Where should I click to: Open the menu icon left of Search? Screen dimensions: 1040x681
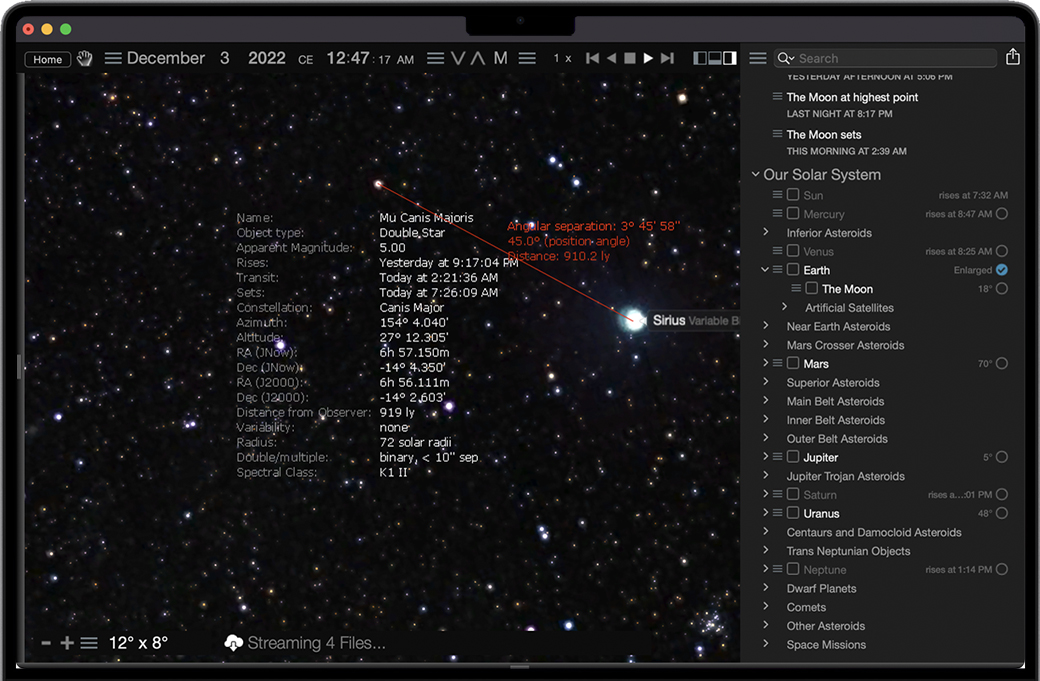(x=758, y=59)
